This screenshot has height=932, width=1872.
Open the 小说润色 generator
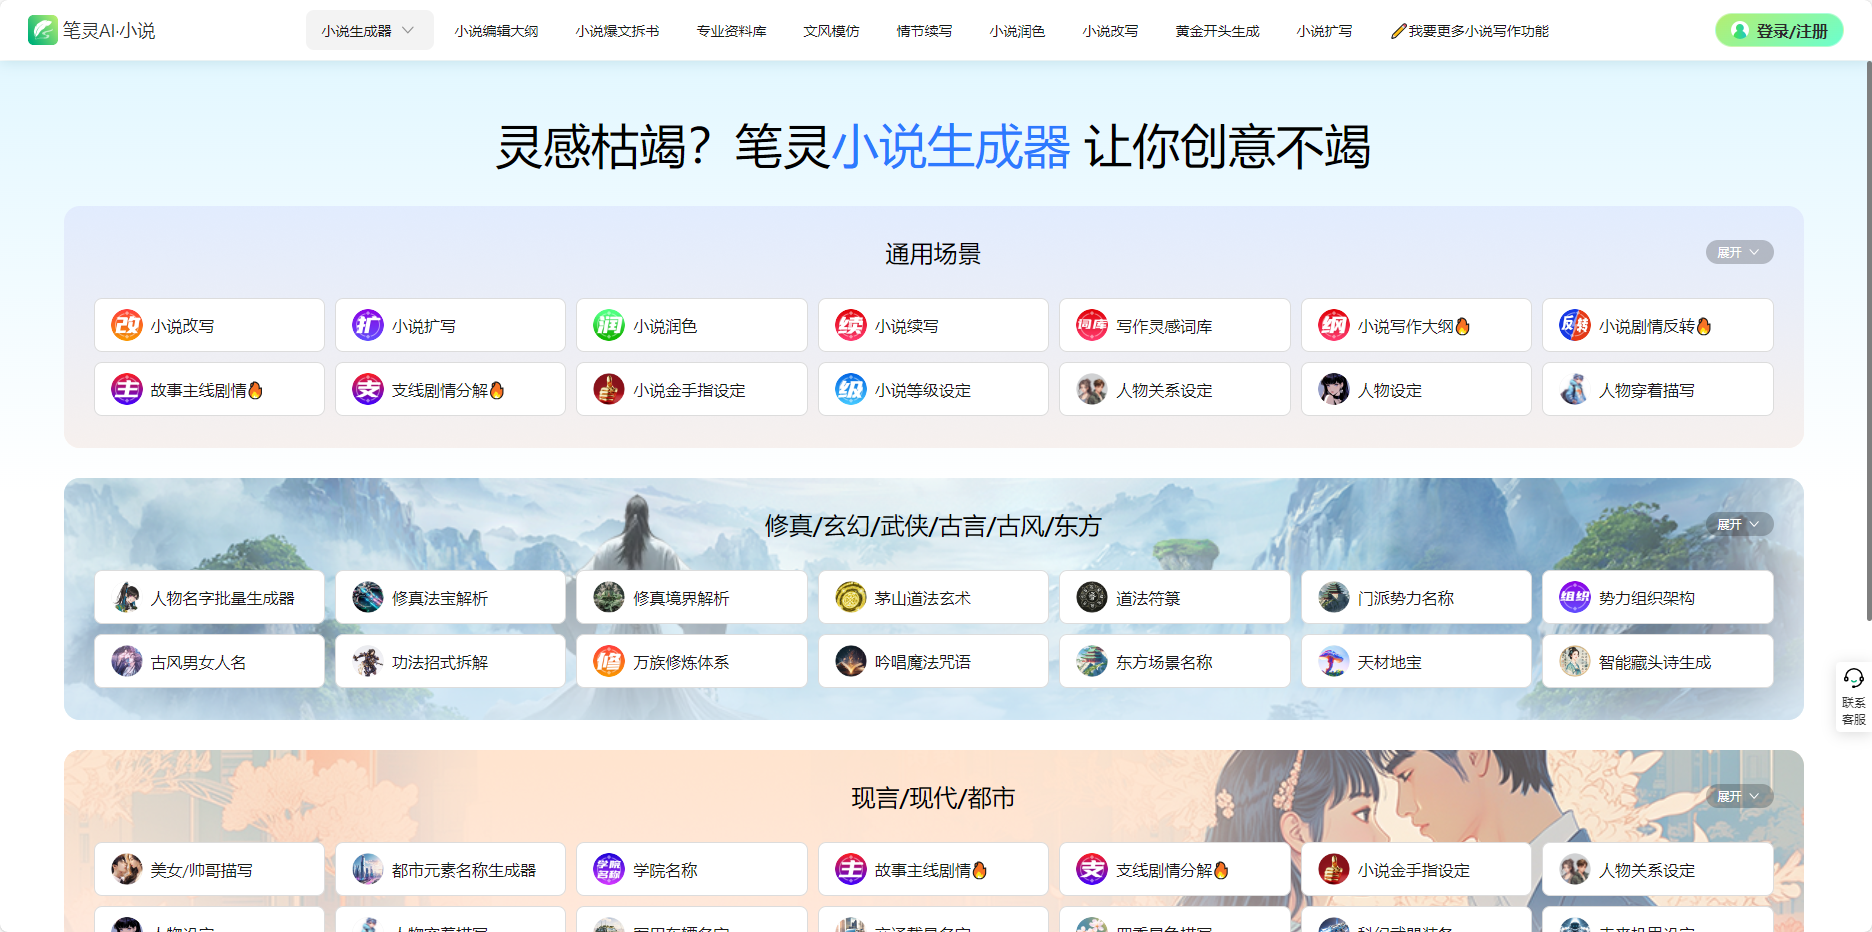(691, 324)
